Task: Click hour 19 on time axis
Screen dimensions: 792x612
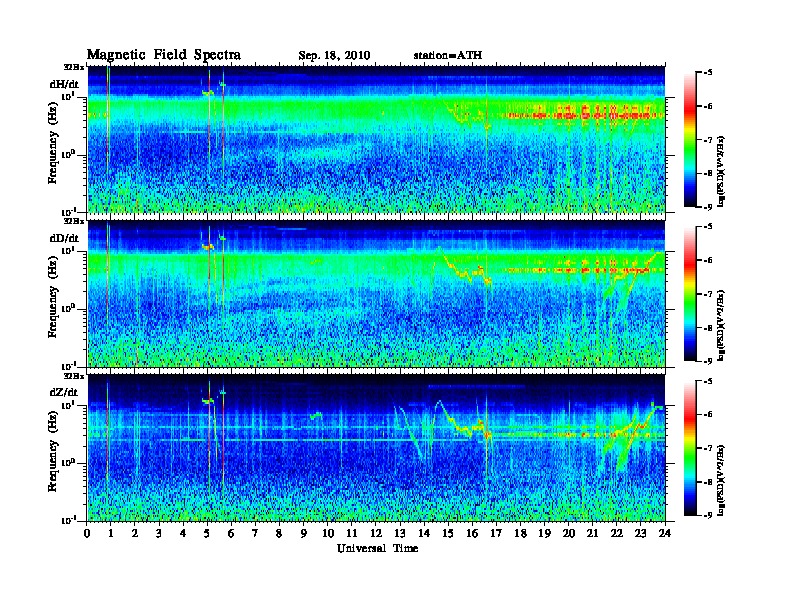Action: (544, 534)
